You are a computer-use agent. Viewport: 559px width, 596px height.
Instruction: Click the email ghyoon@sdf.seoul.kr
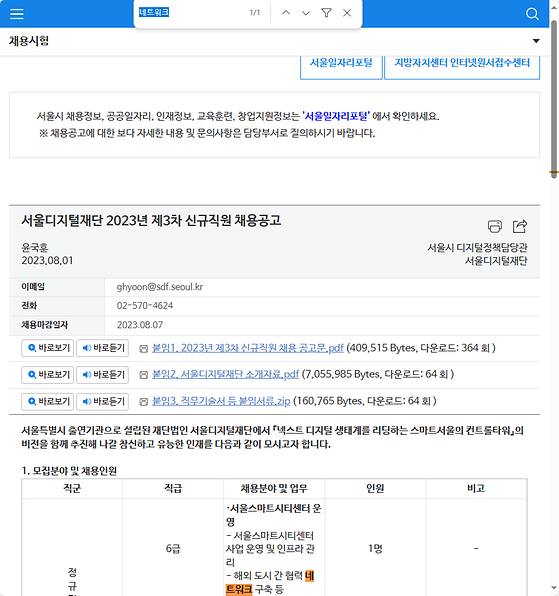tap(160, 287)
